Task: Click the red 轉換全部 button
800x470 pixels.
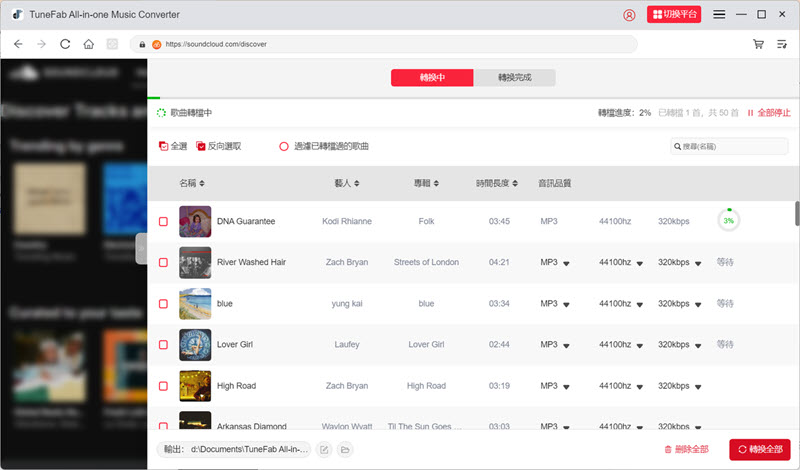Action: tap(760, 450)
